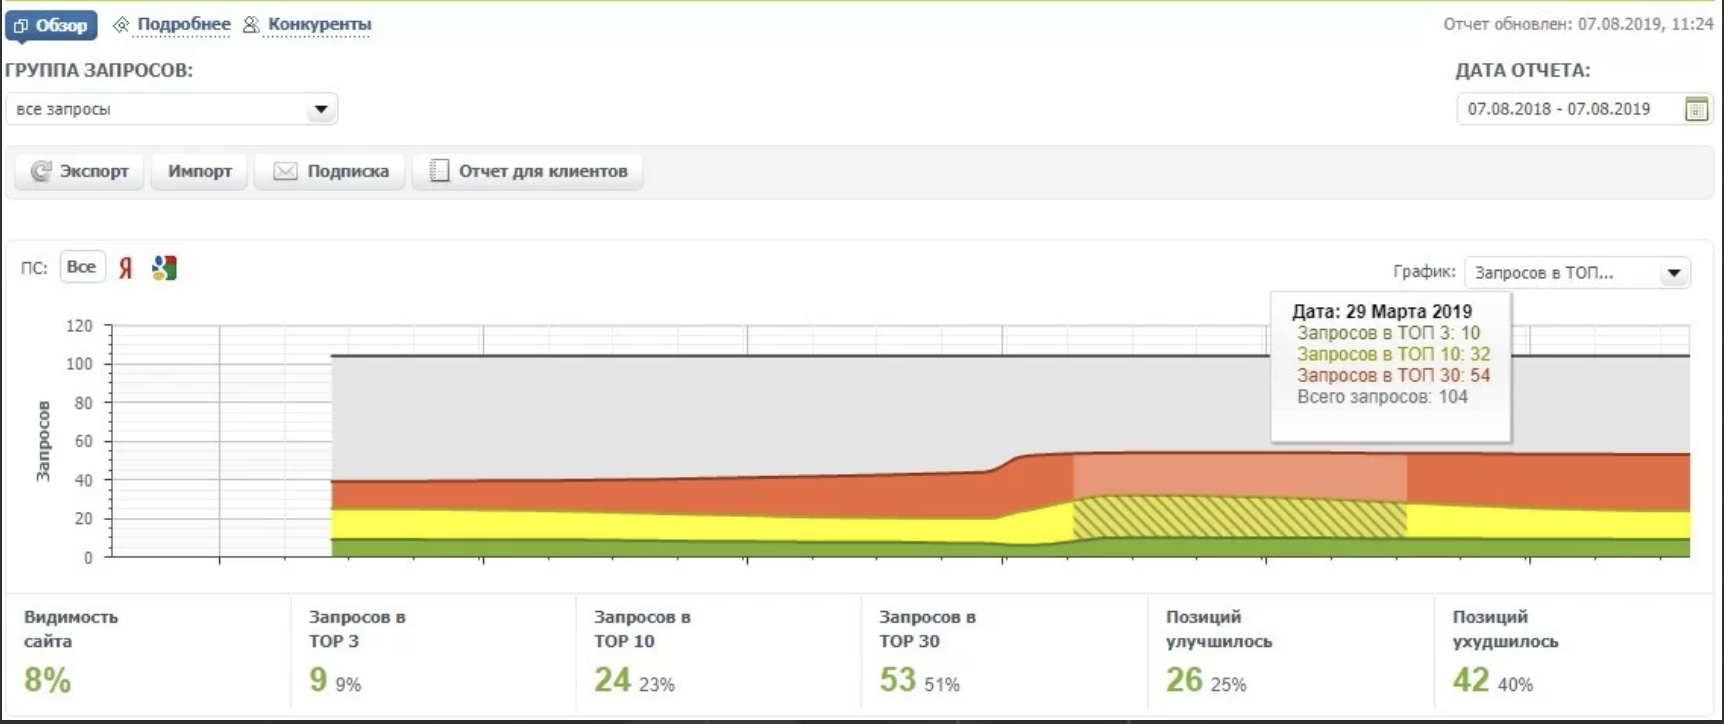Viewport: 1724px width, 724px height.
Task: Filter by Google search engine icon
Action: [x=164, y=268]
